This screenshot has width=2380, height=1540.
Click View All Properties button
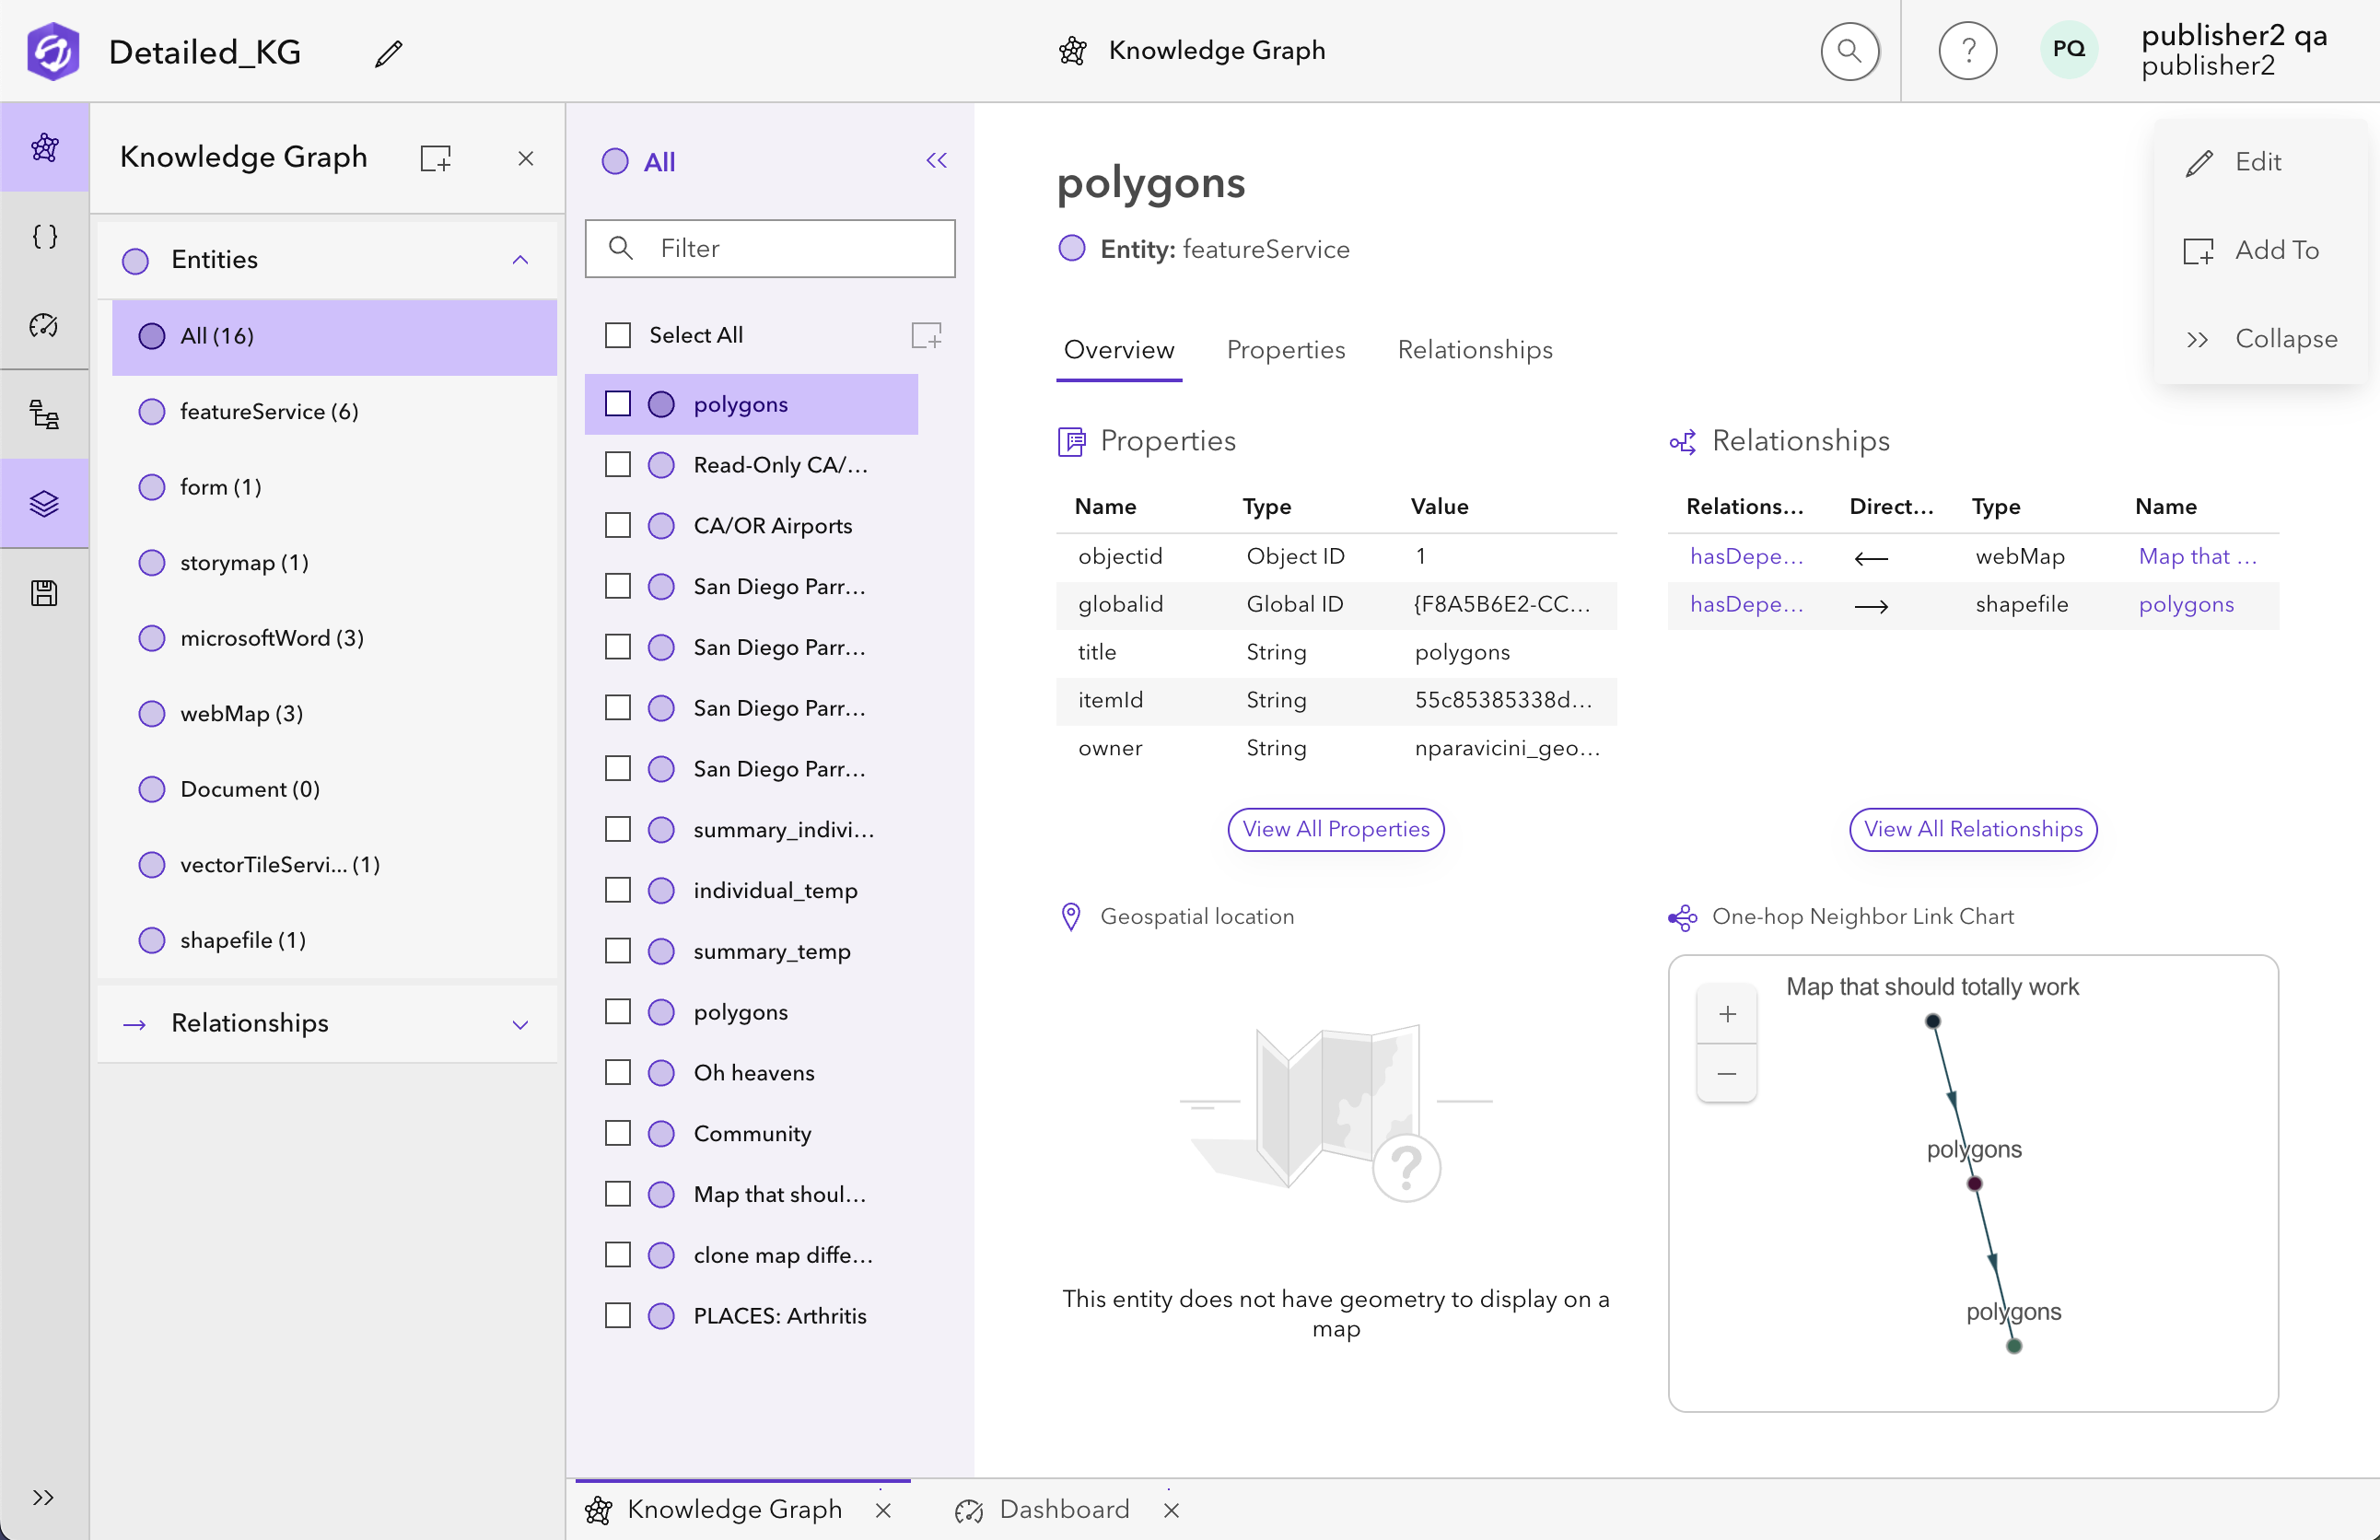pyautogui.click(x=1335, y=829)
